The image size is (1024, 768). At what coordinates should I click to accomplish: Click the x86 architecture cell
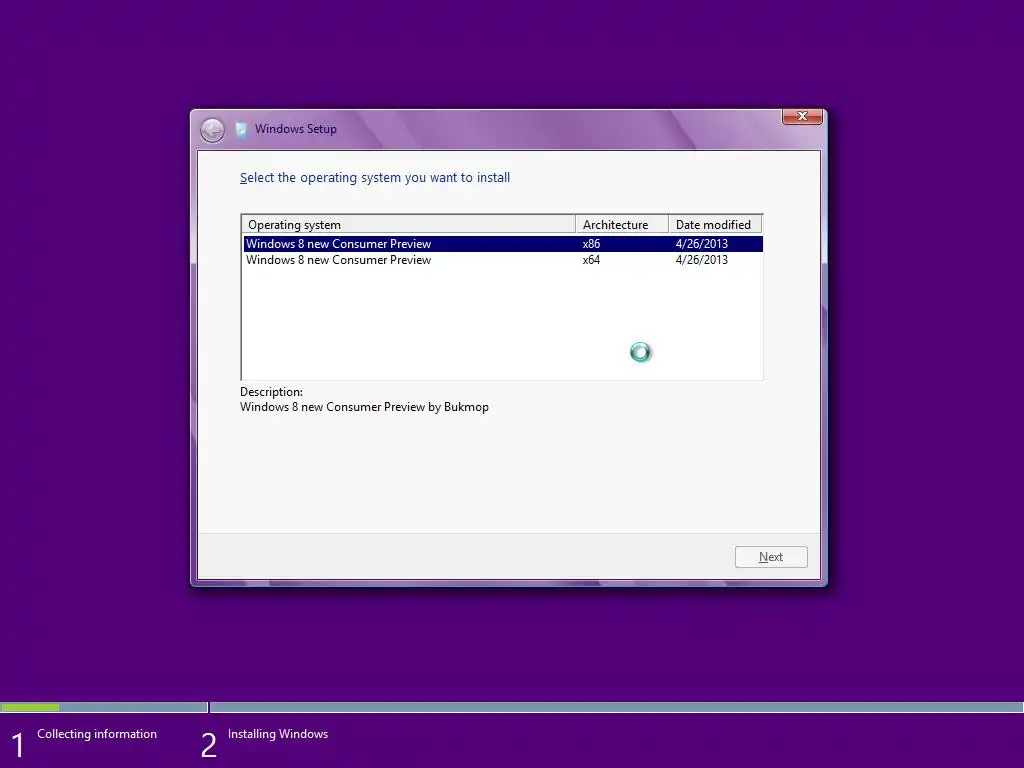[x=591, y=244]
